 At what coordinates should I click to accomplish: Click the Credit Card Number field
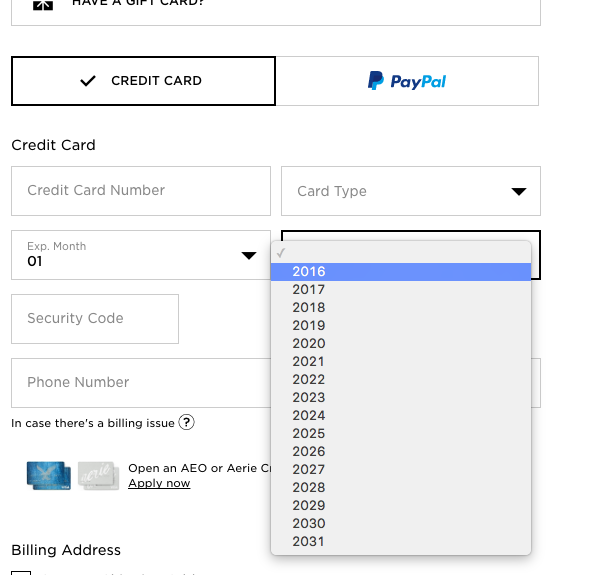[141, 191]
